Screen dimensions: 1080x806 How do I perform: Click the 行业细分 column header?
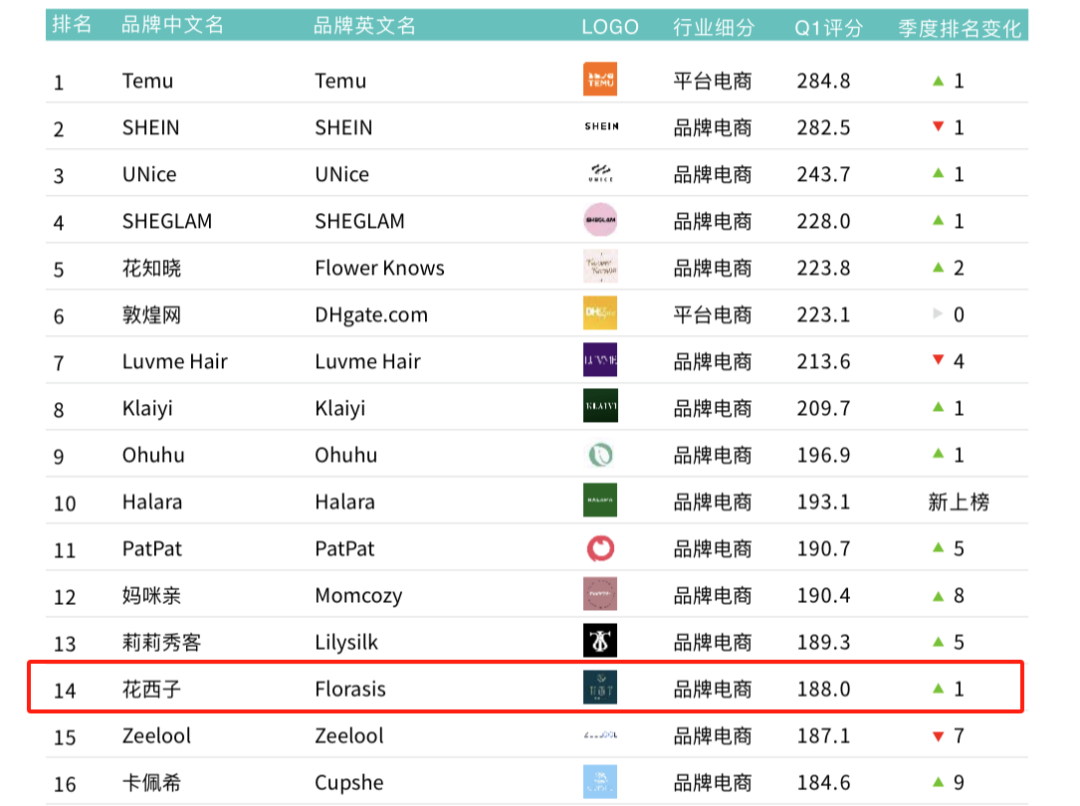[x=713, y=27]
